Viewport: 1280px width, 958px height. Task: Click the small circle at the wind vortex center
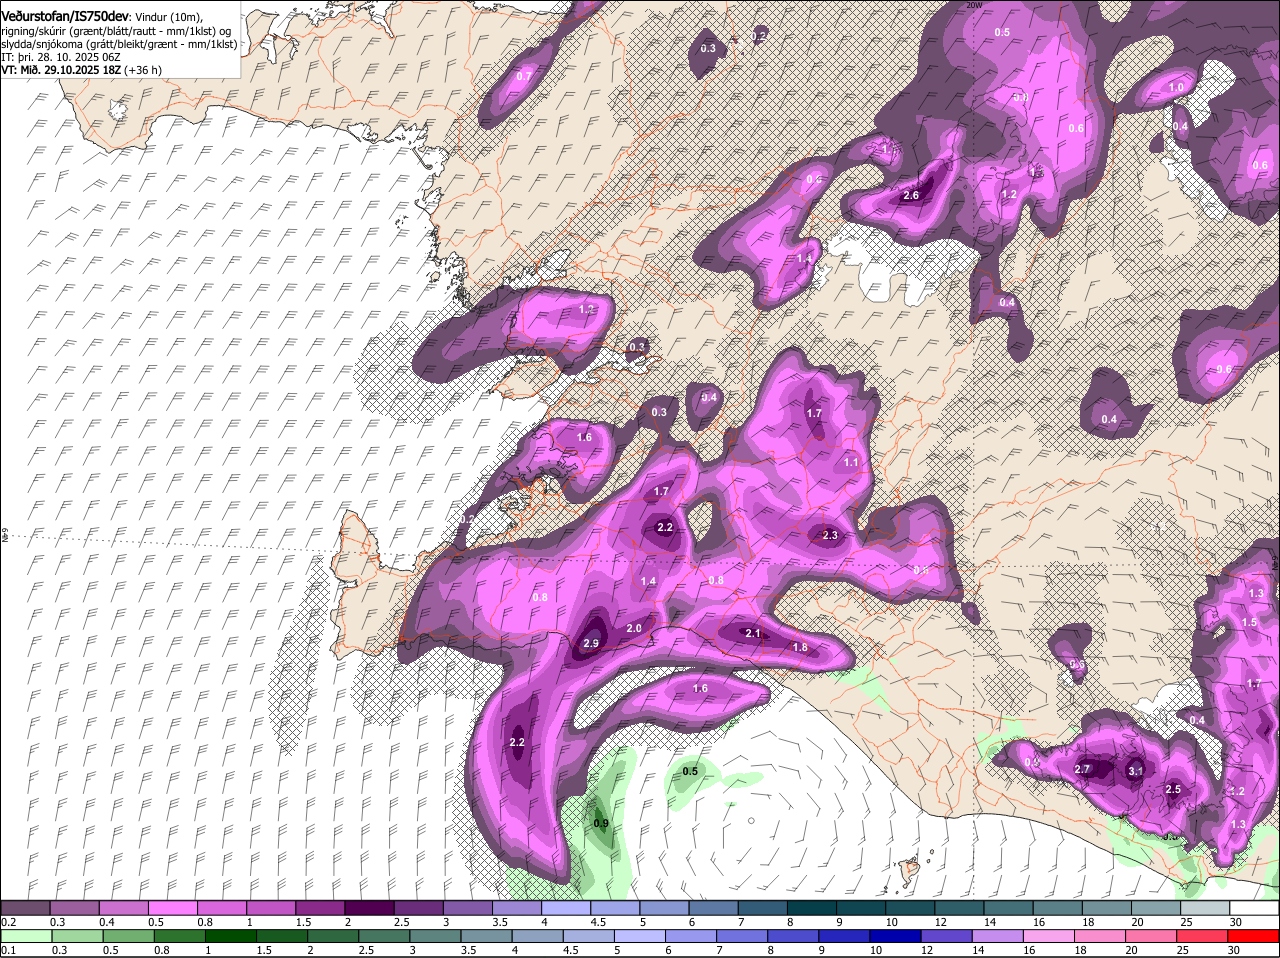coord(750,821)
